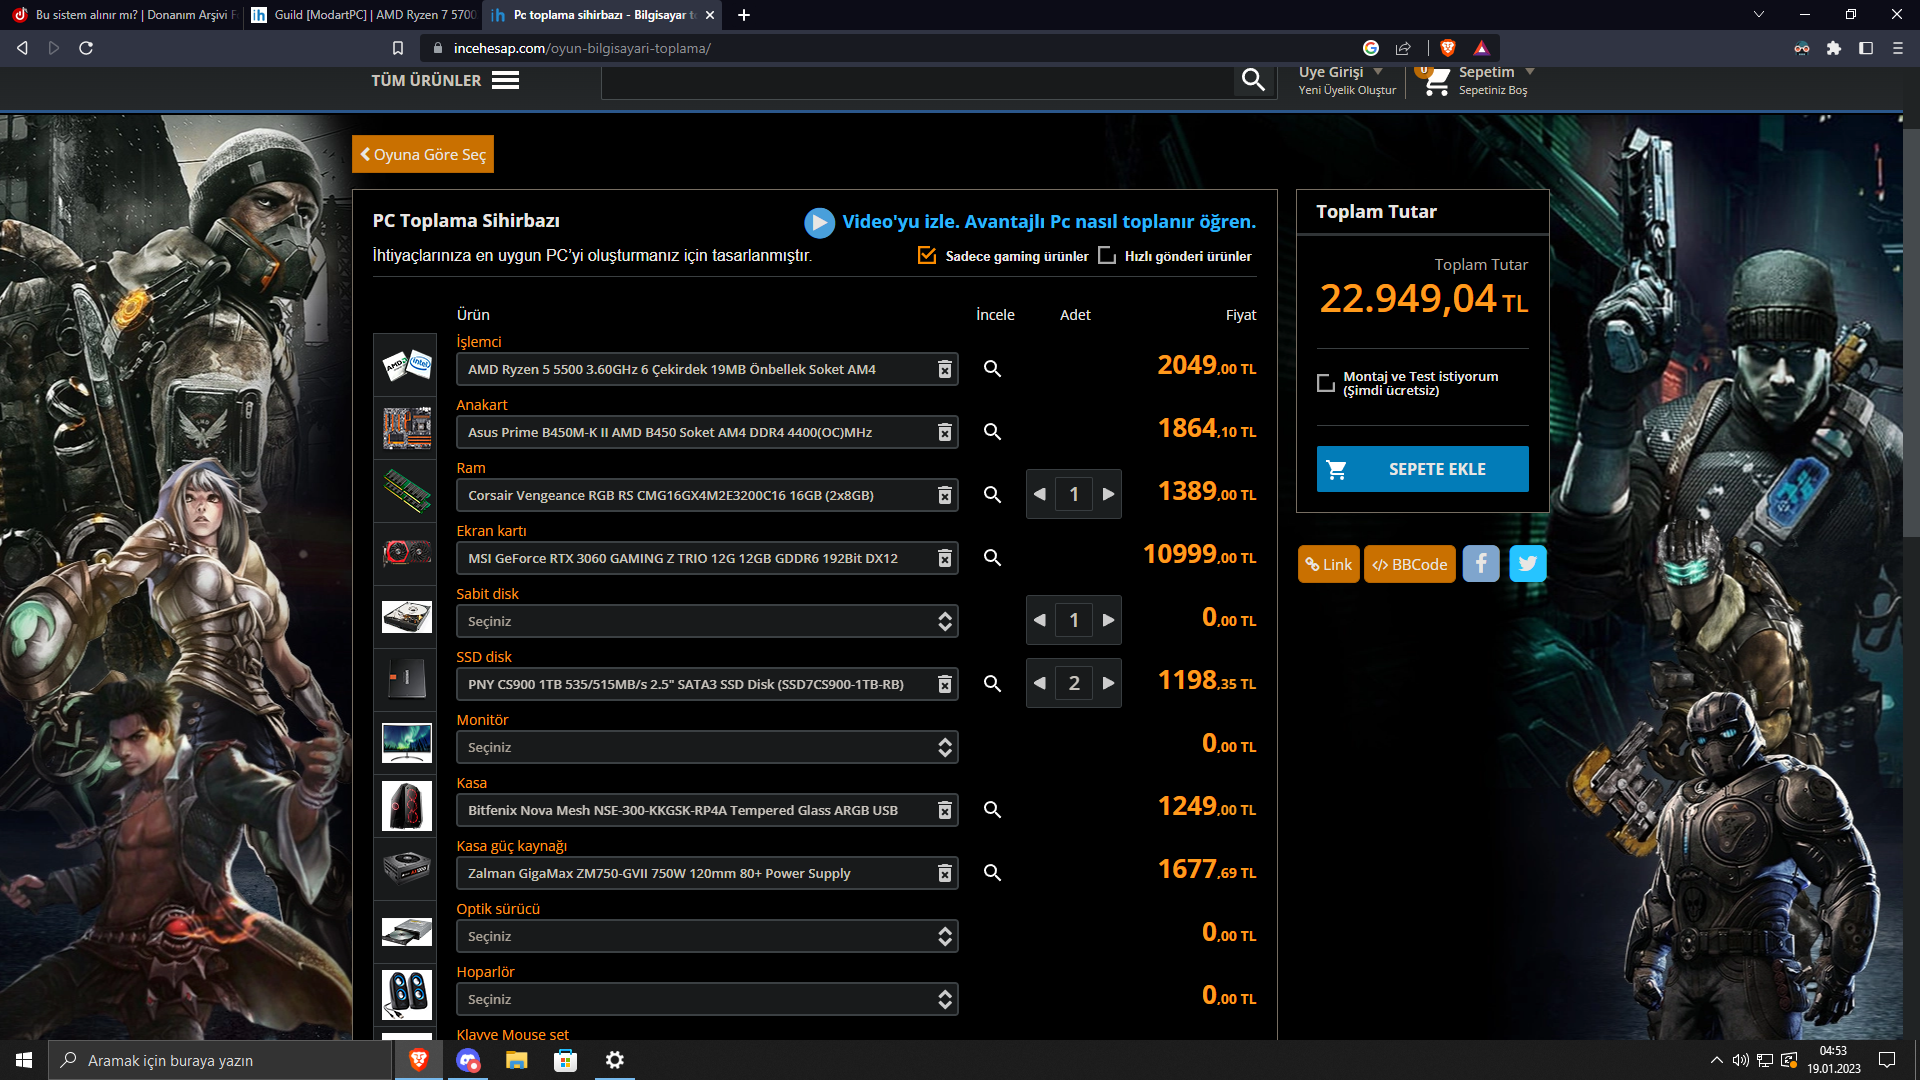Enable Hızlı gönderi ürünler checkbox
Screen dimensions: 1920x1080
(x=1107, y=256)
